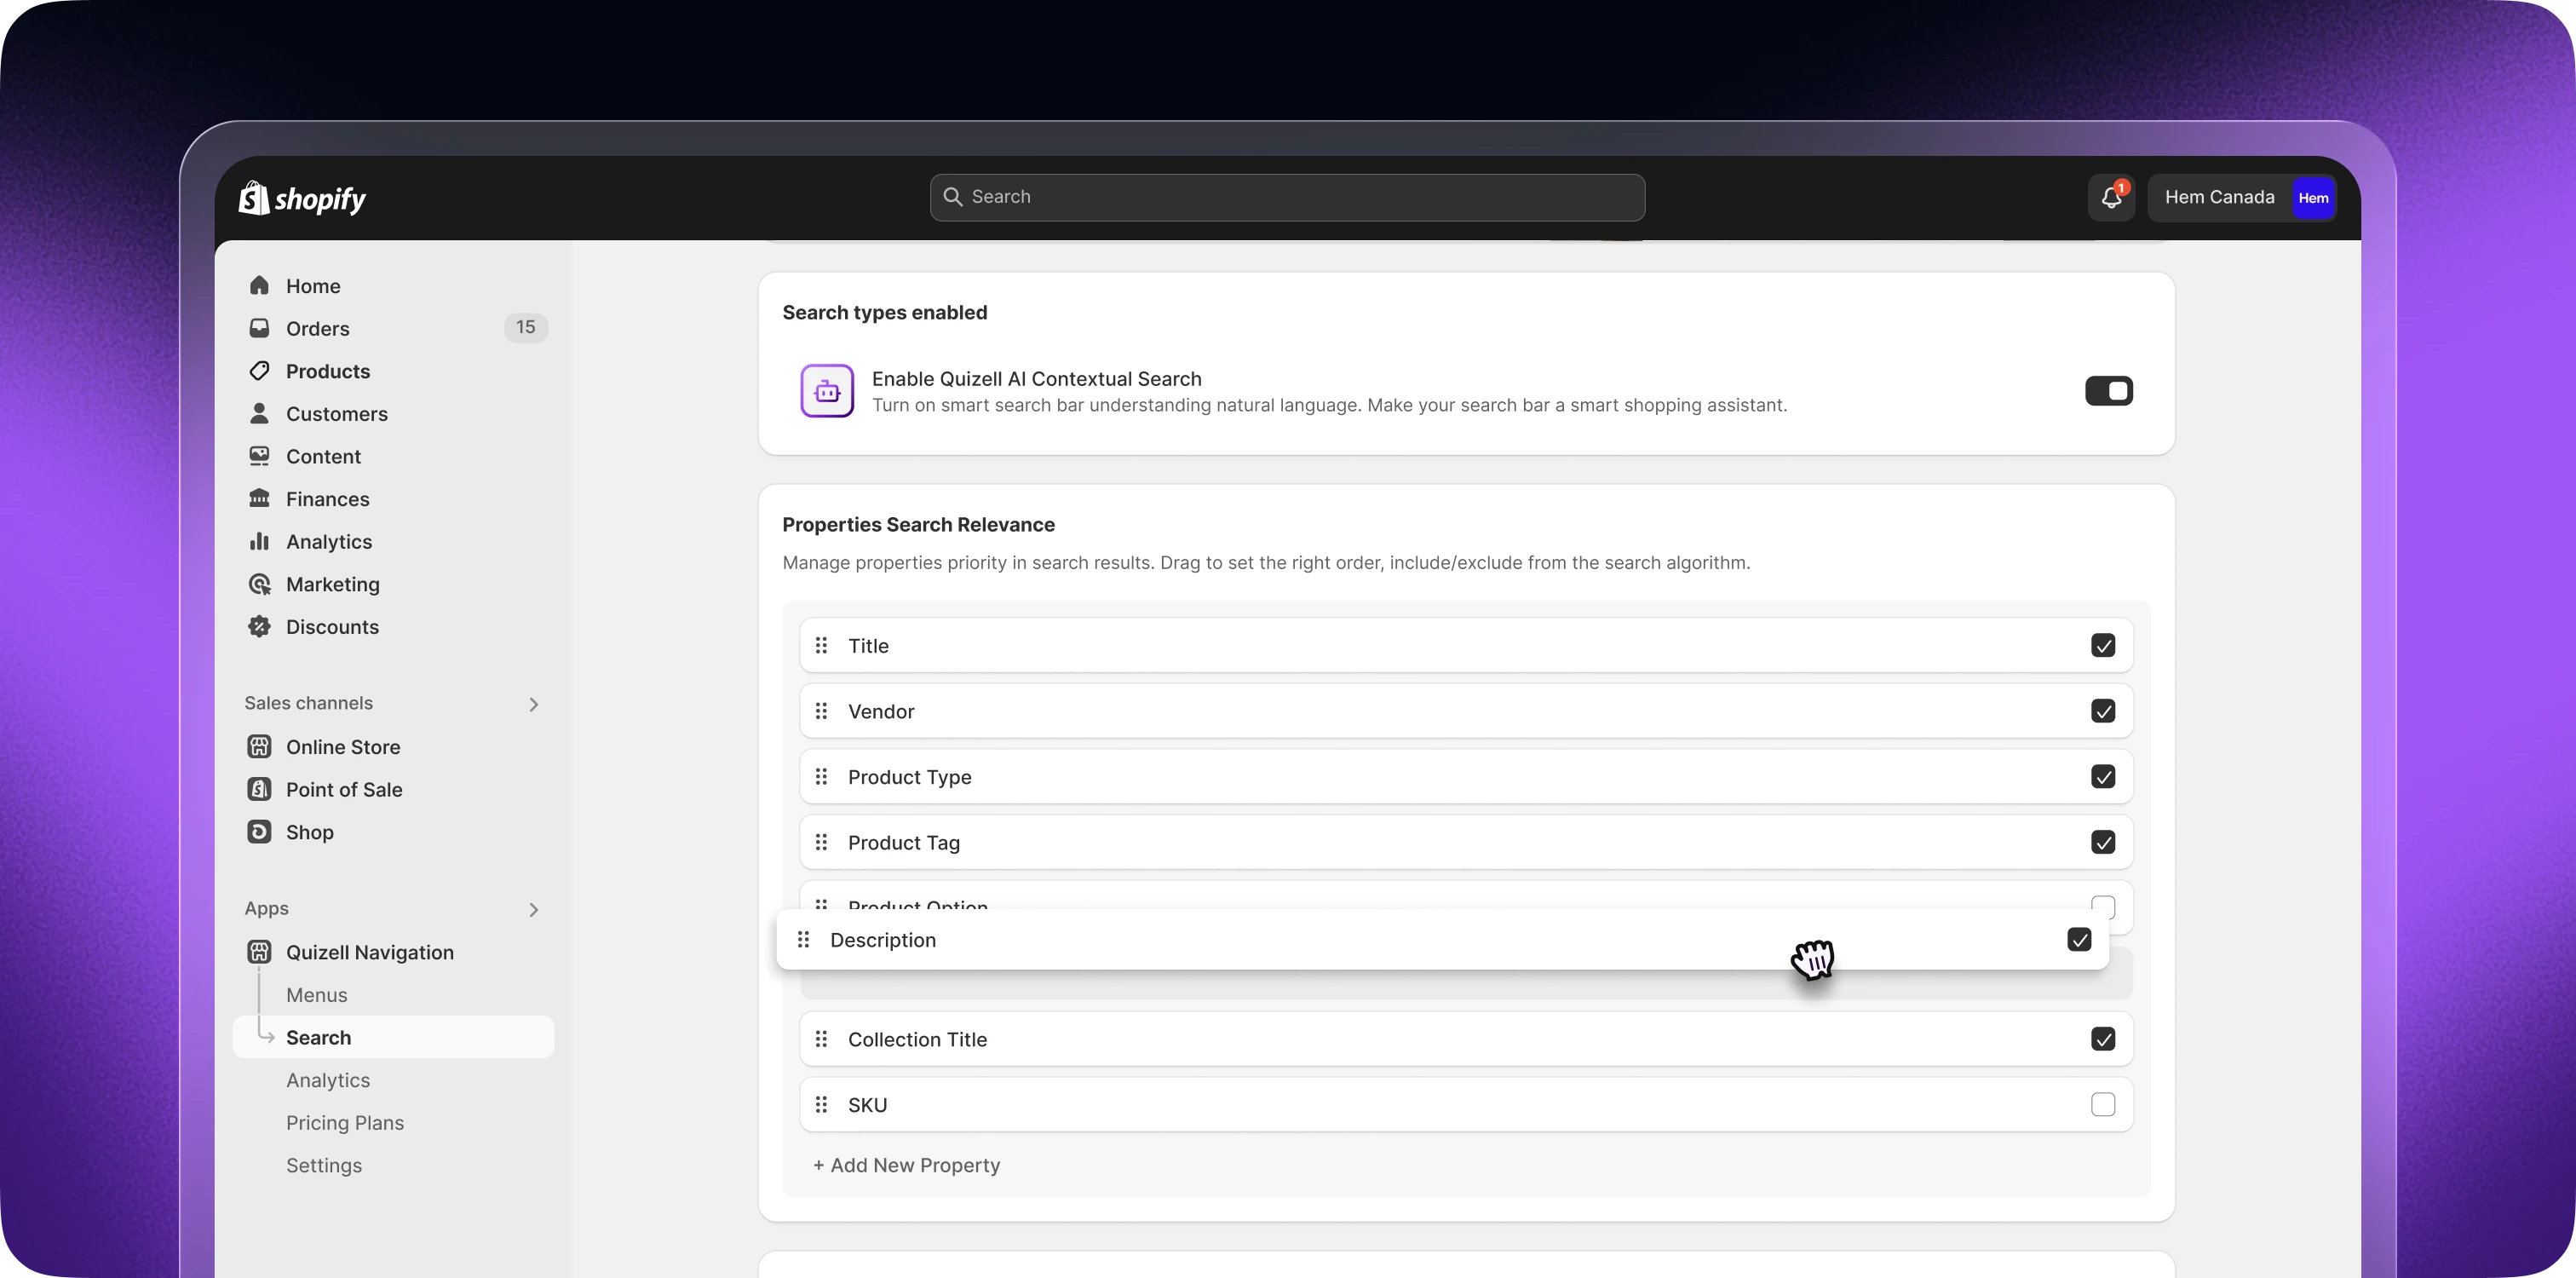
Task: Click the Products tag icon
Action: (260, 371)
